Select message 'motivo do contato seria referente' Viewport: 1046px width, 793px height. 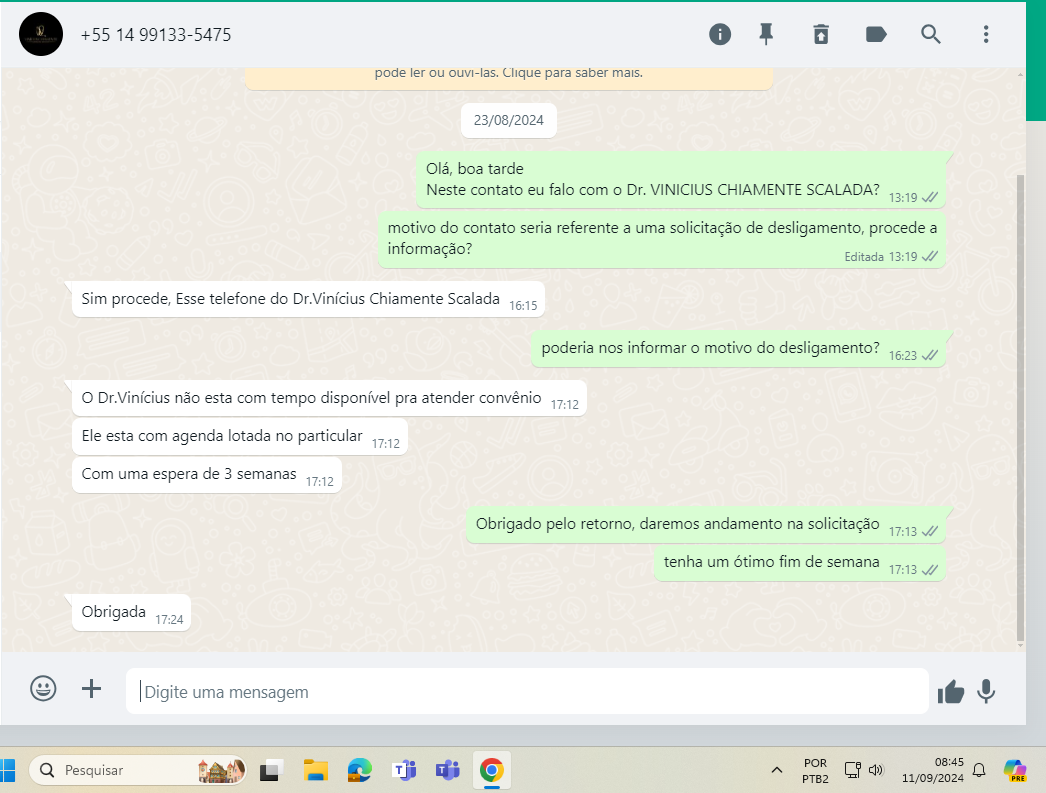[x=662, y=239]
